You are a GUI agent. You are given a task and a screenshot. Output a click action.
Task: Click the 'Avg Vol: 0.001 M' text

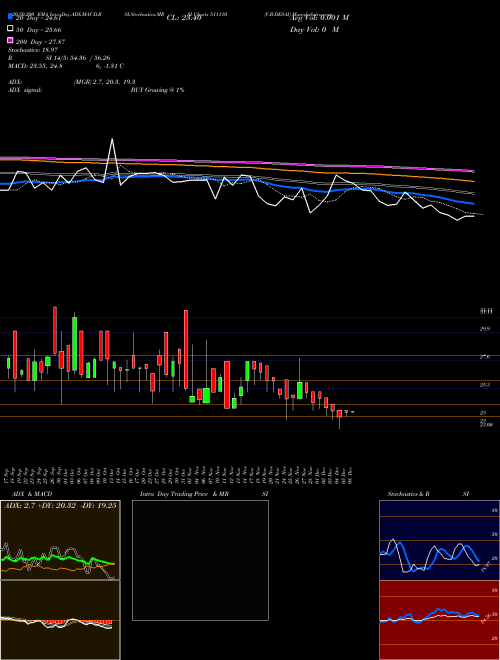point(319,18)
